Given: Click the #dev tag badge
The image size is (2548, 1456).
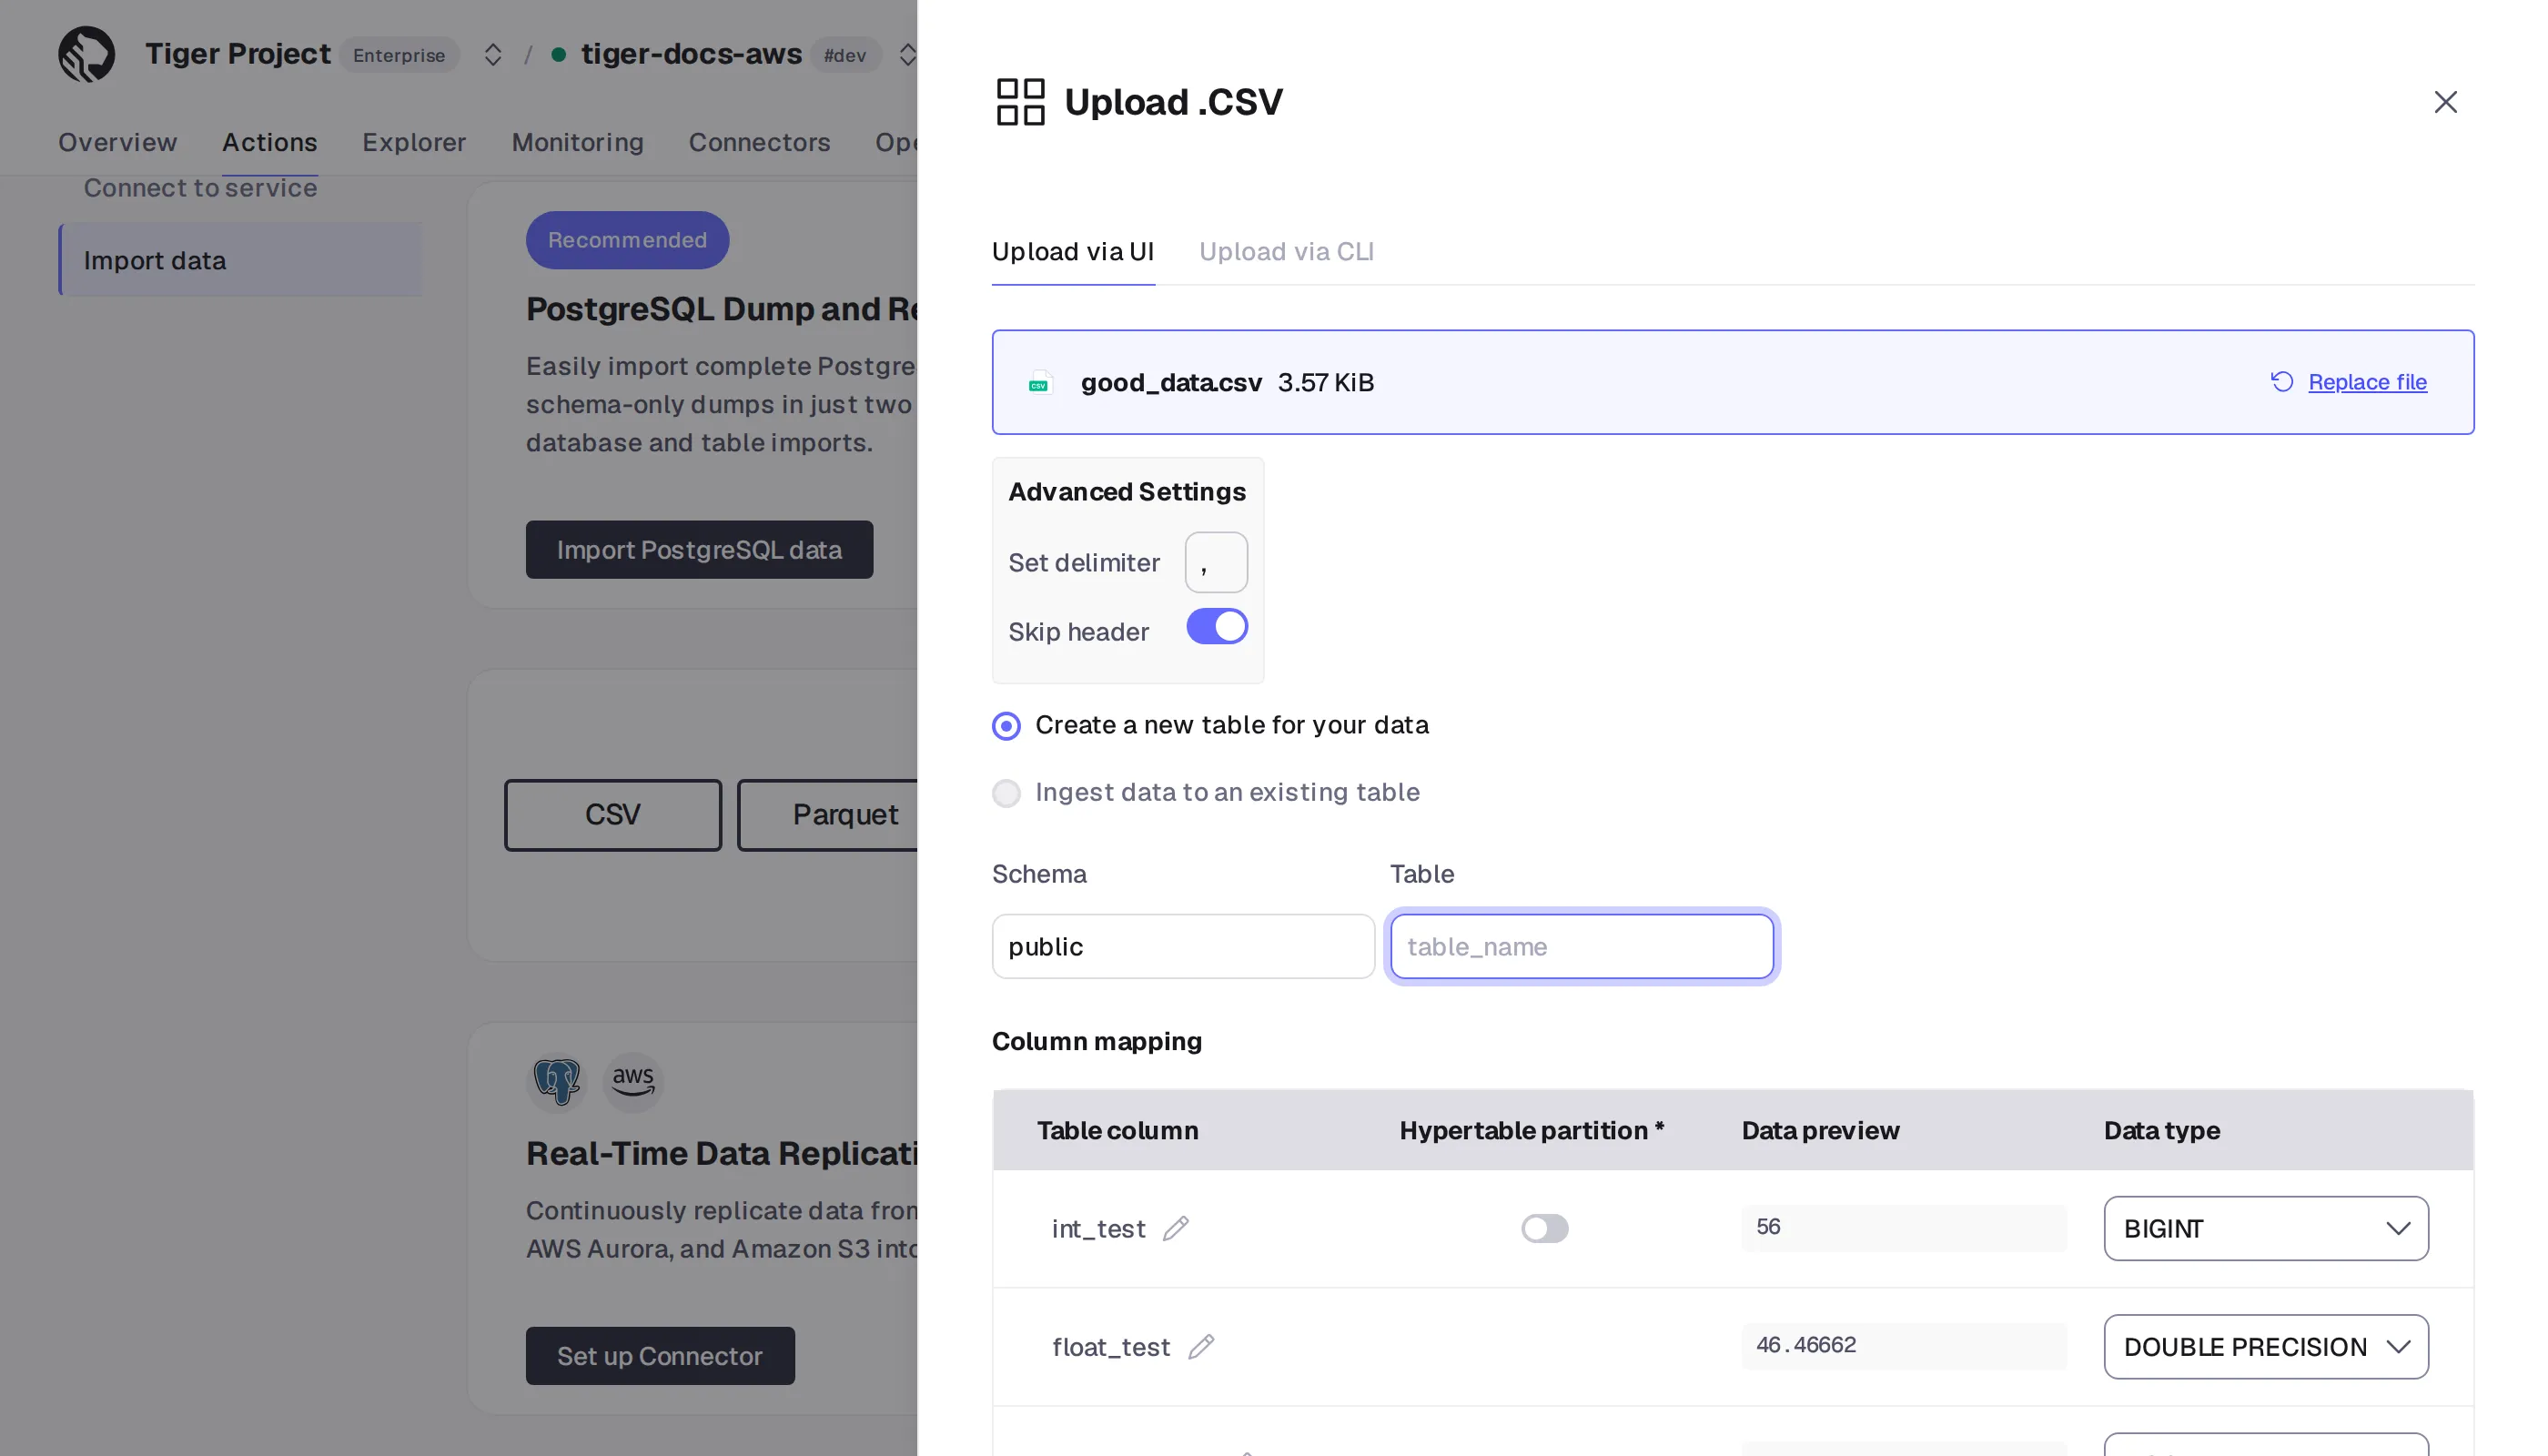Looking at the screenshot, I should pos(845,55).
